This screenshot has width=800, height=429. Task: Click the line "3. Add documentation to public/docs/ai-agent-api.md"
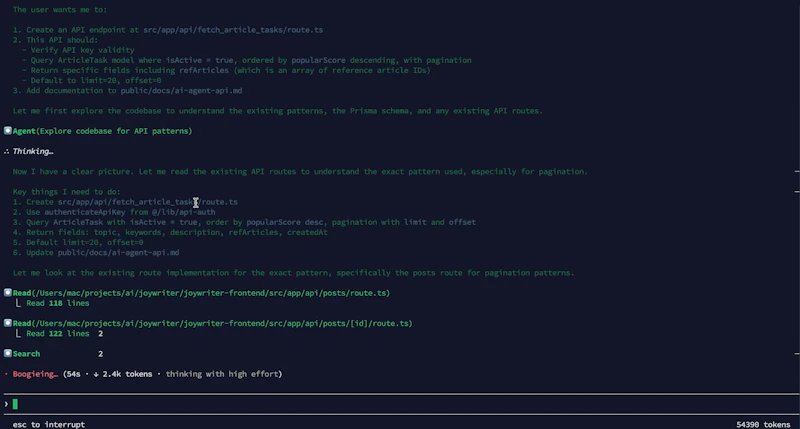click(x=128, y=91)
